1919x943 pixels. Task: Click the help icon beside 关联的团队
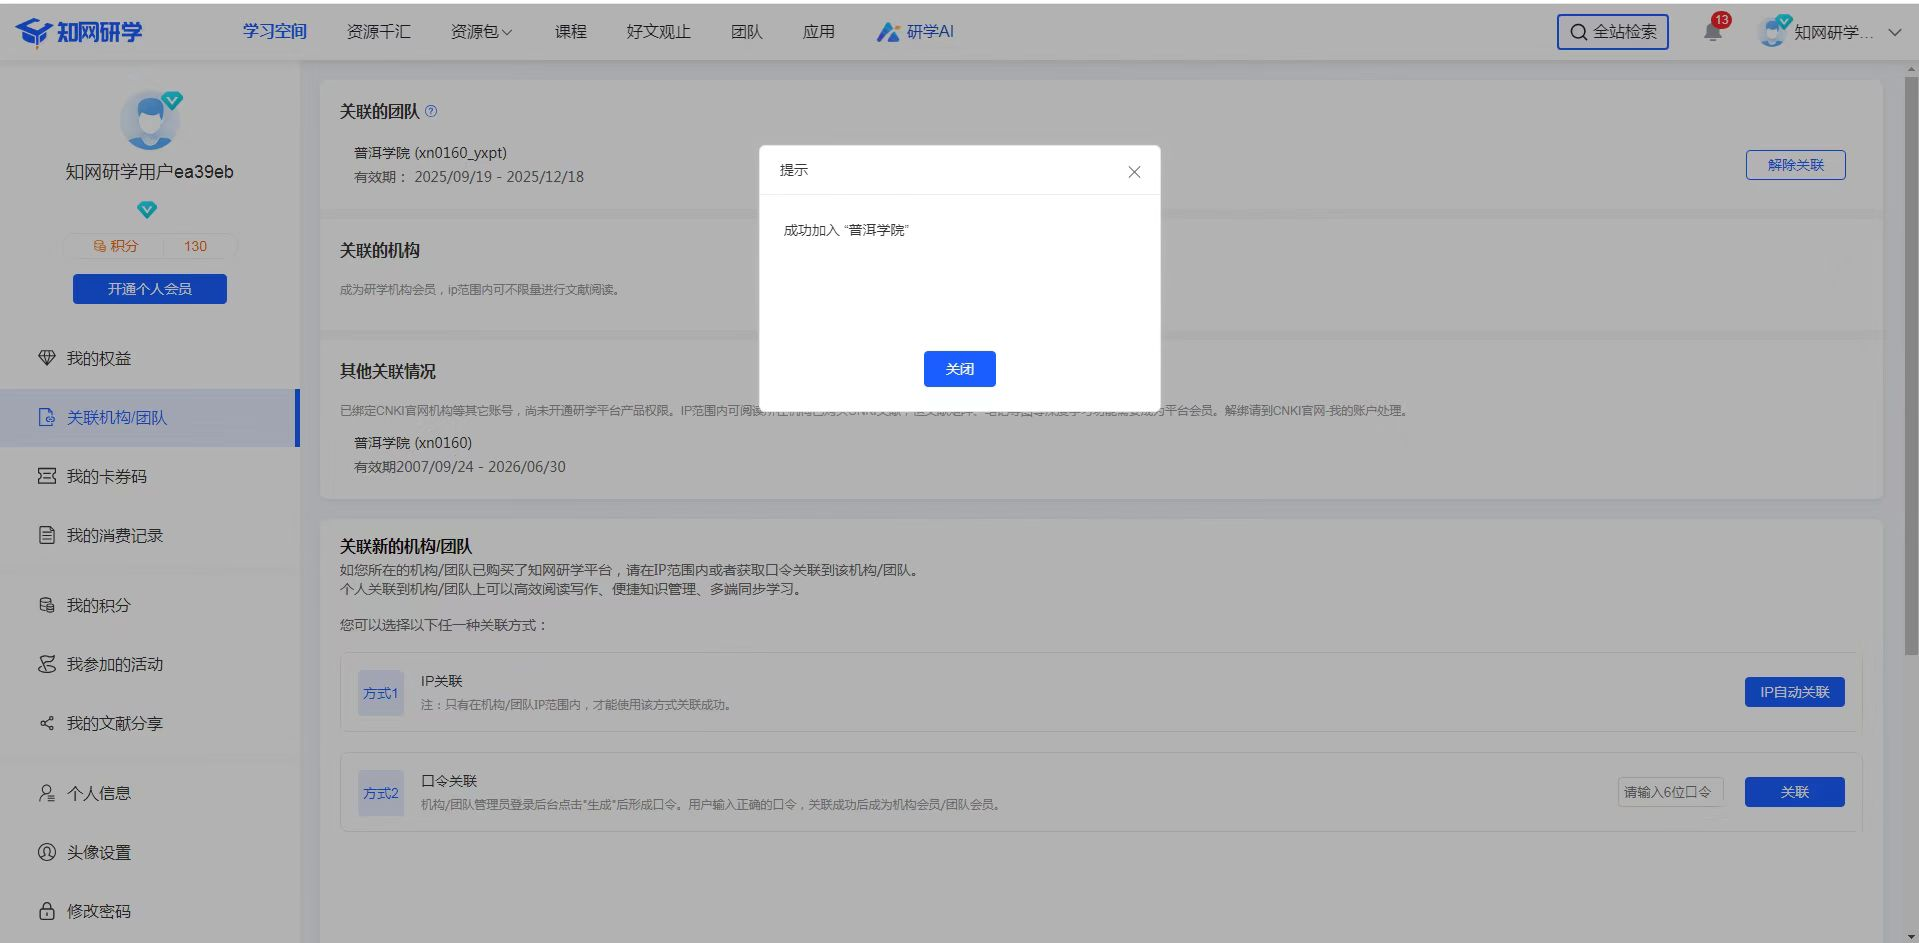(431, 112)
